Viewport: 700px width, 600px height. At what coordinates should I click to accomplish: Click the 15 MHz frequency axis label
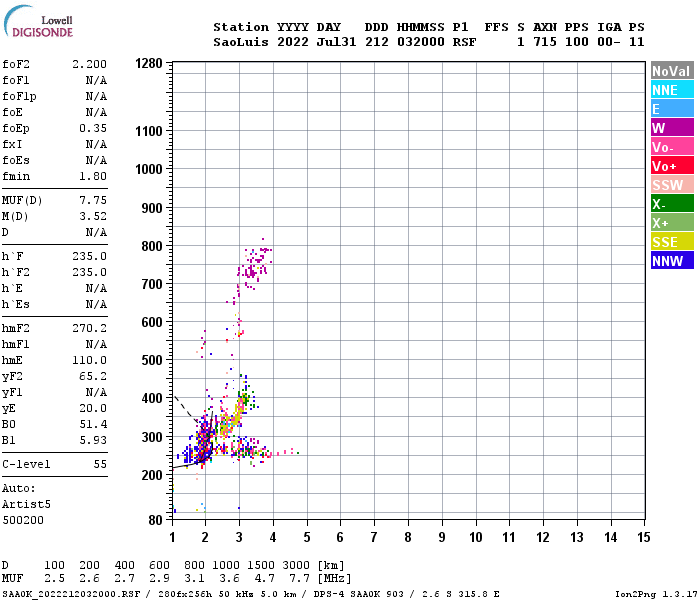coord(643,537)
